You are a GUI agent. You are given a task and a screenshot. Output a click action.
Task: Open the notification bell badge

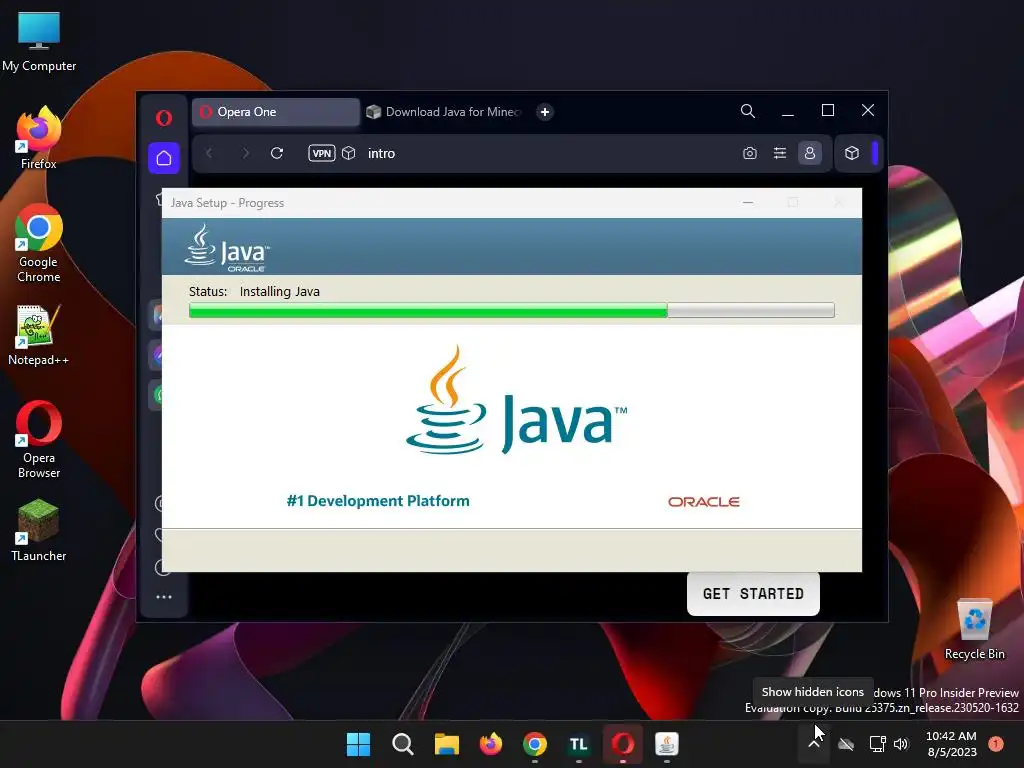point(996,744)
